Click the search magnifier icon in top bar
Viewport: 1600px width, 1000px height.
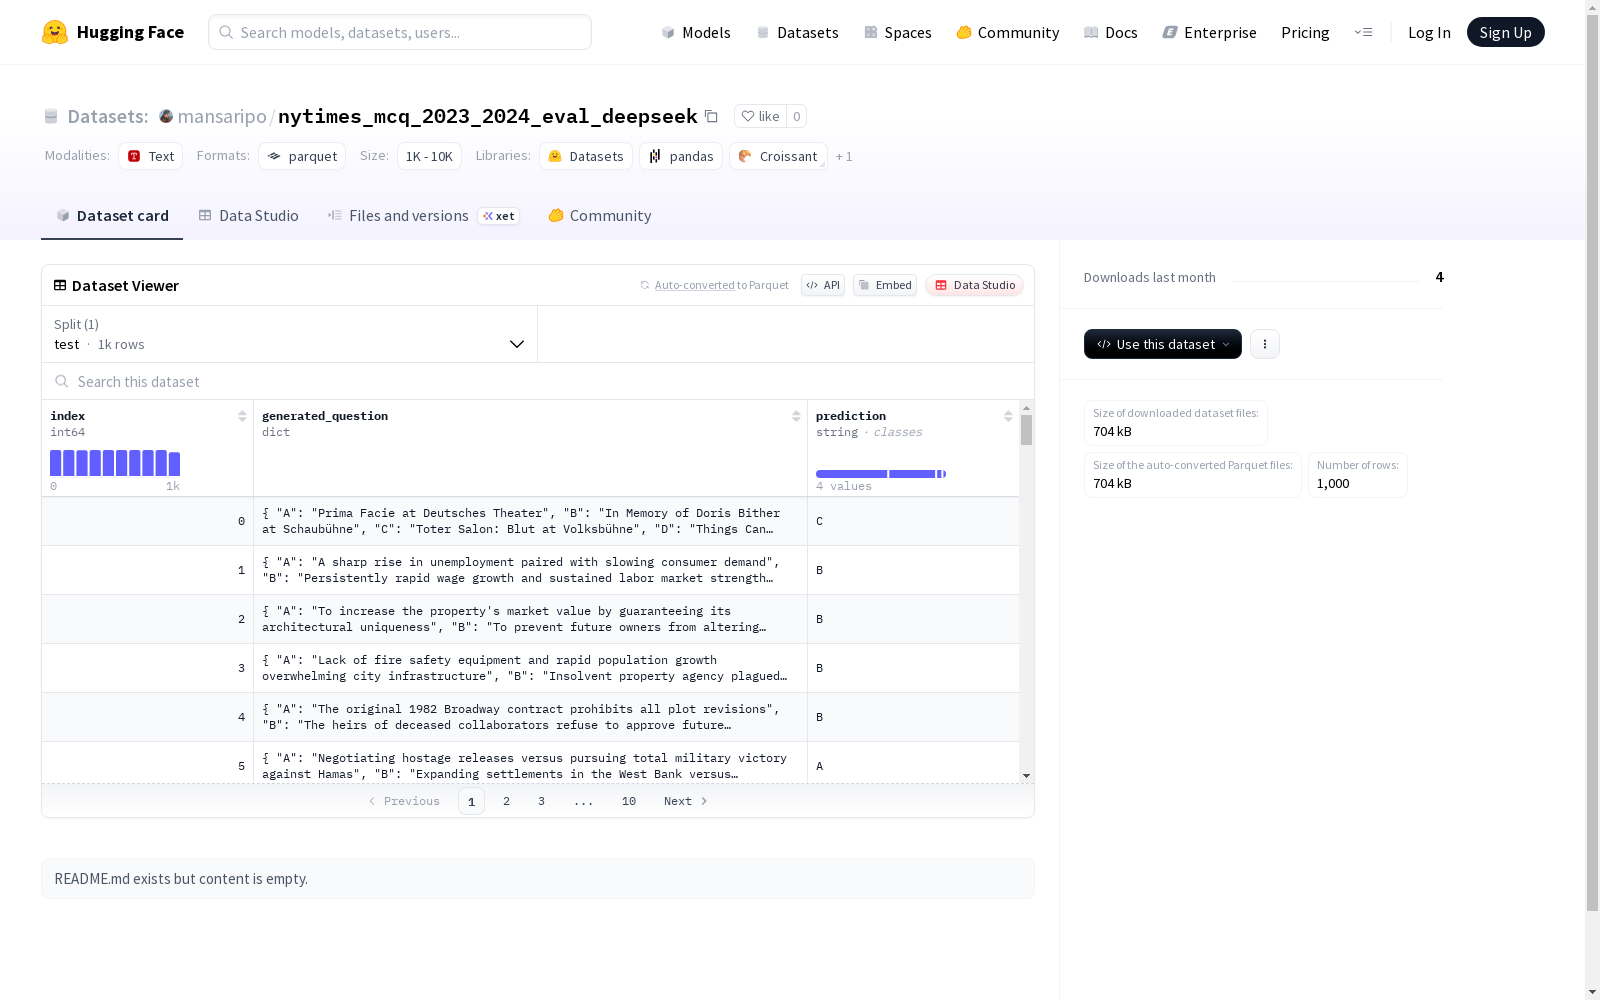tap(226, 32)
